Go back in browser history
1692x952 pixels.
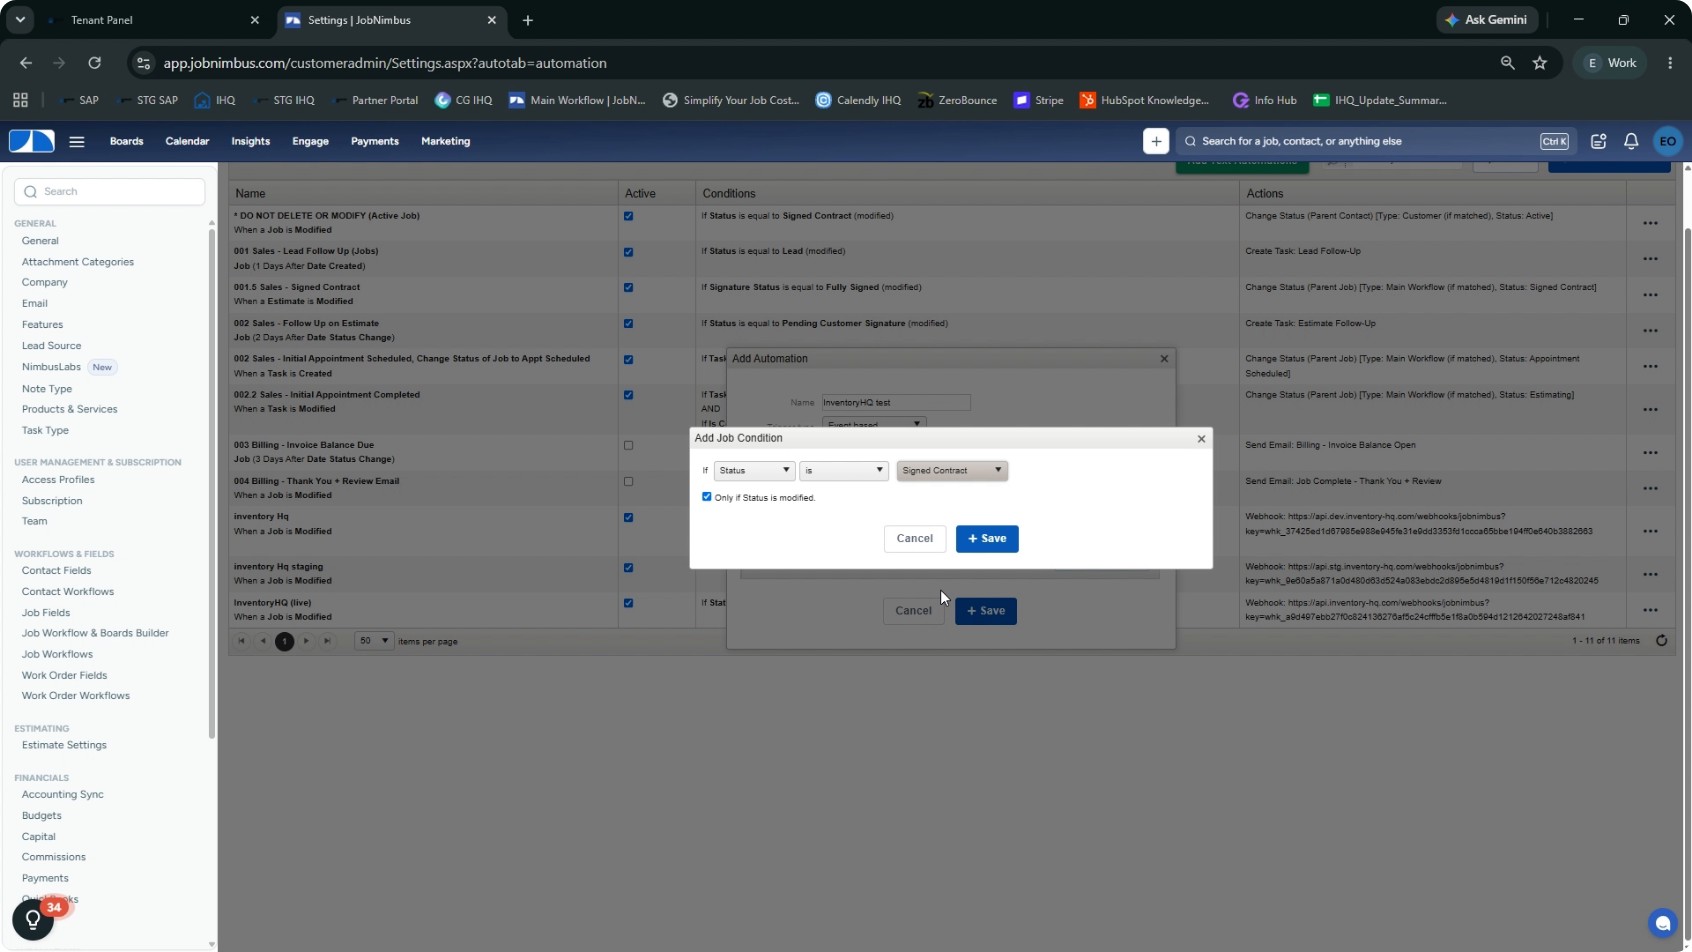(26, 63)
